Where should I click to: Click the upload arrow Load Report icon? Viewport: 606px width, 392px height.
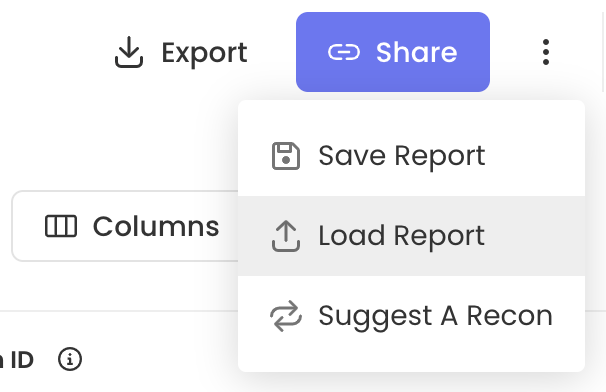click(286, 236)
